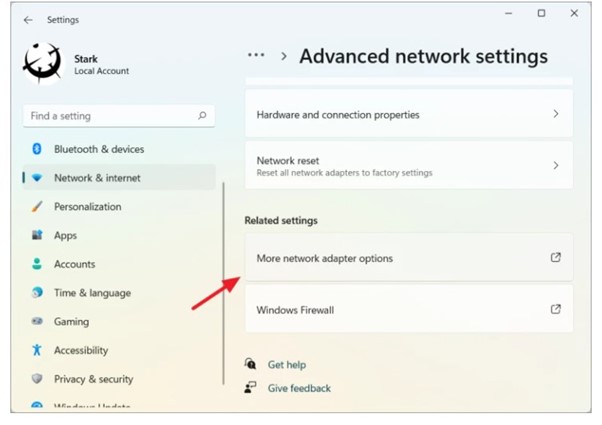Image resolution: width=602 pixels, height=425 pixels.
Task: Open the Get help link
Action: pos(286,365)
